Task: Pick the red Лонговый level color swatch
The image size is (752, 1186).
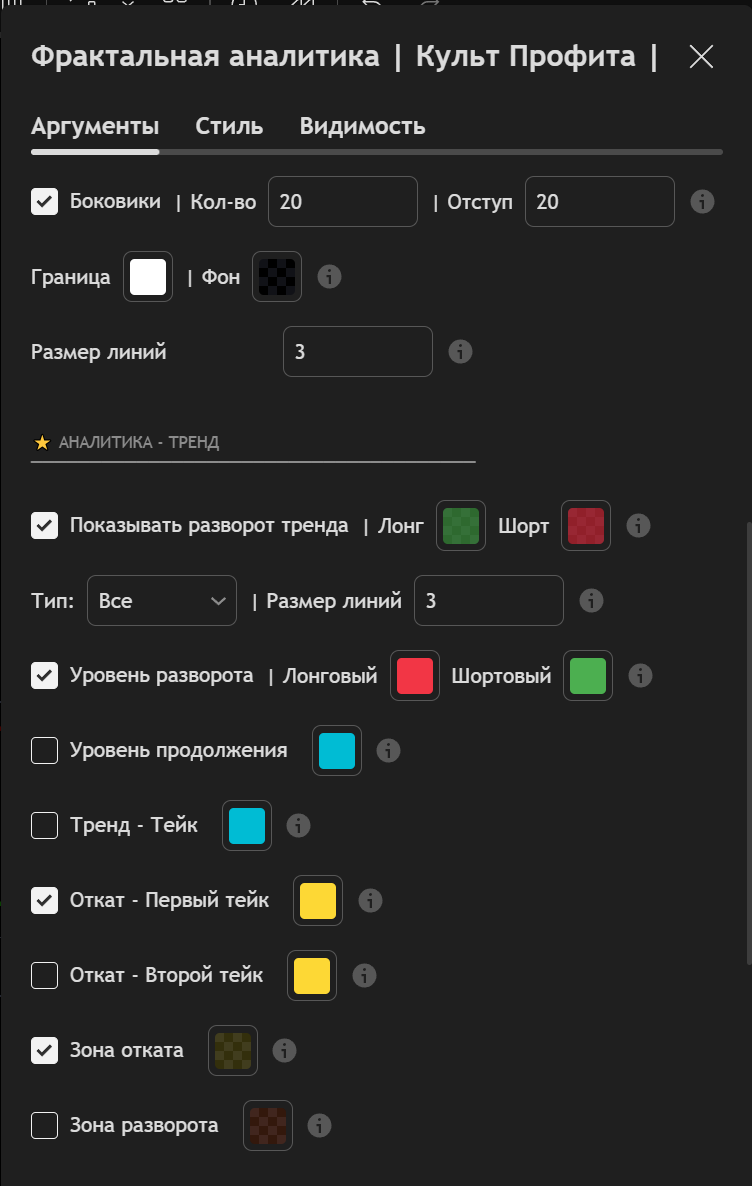Action: (x=415, y=676)
